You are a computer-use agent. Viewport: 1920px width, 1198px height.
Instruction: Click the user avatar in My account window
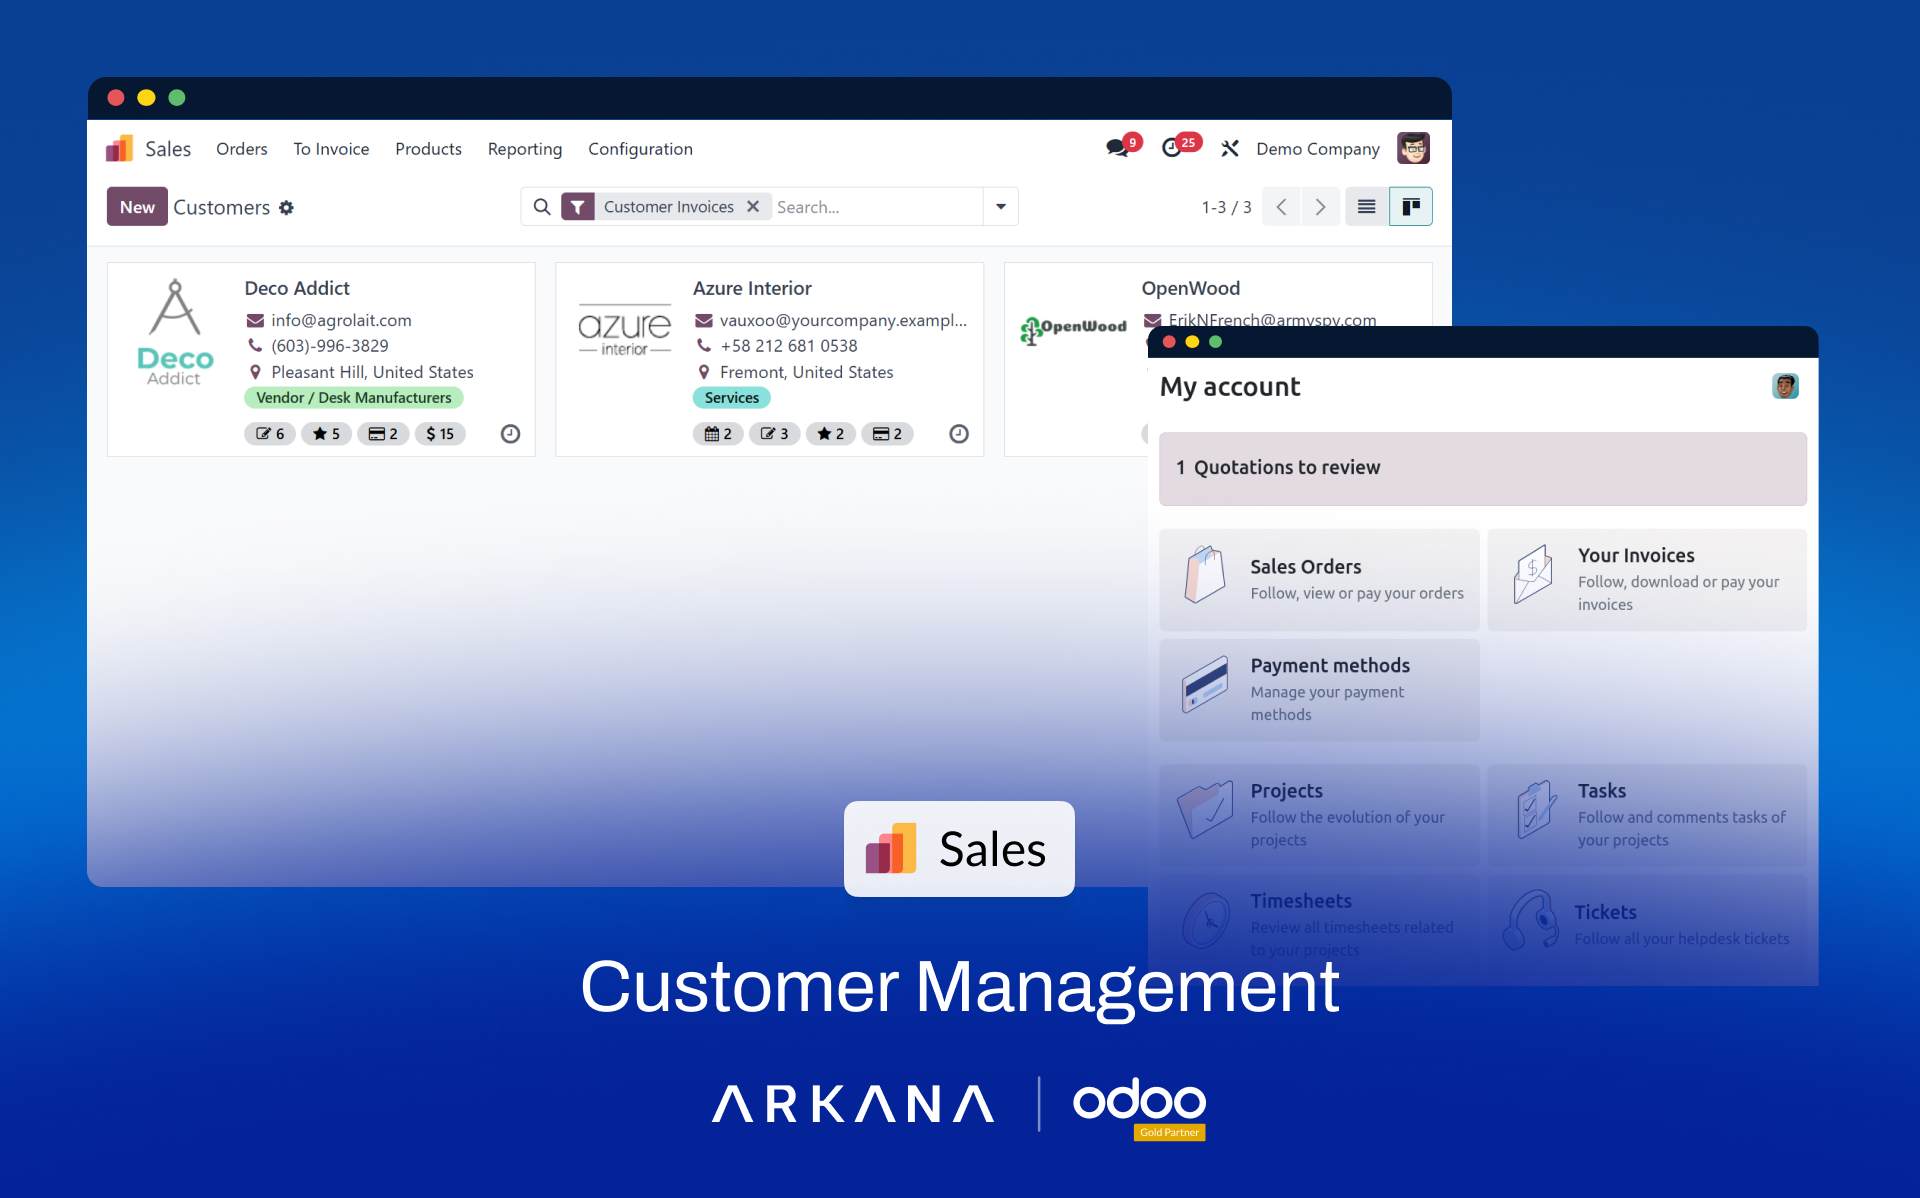coord(1785,386)
